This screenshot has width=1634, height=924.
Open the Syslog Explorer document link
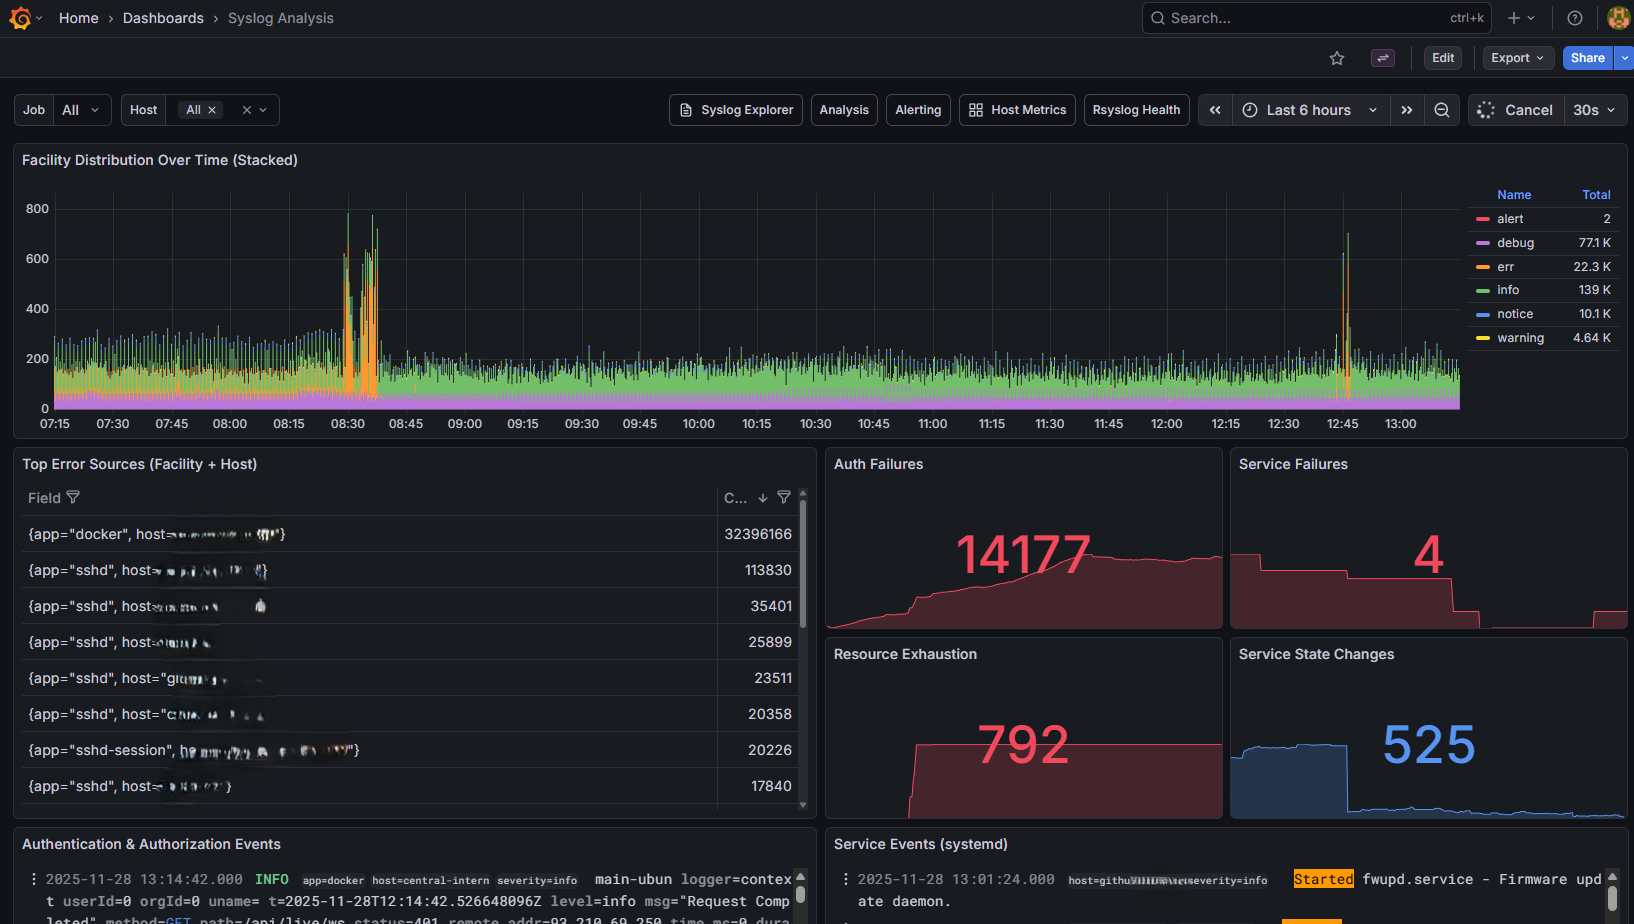coord(735,110)
